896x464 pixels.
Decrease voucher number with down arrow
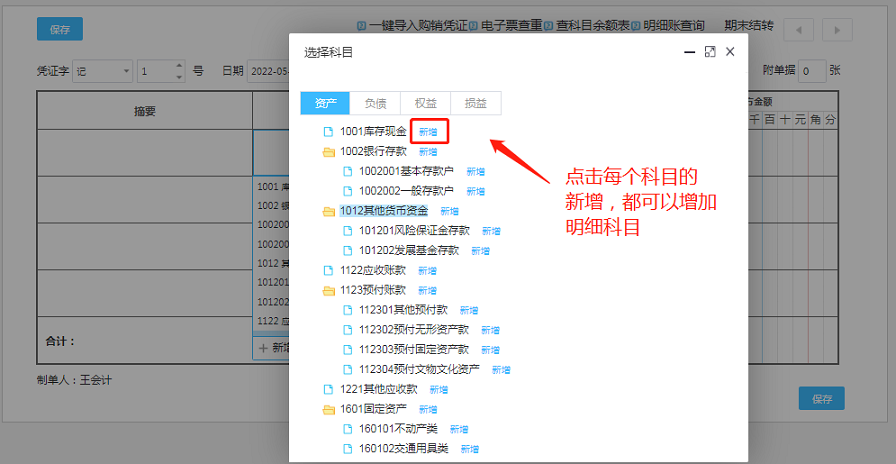[x=179, y=77]
